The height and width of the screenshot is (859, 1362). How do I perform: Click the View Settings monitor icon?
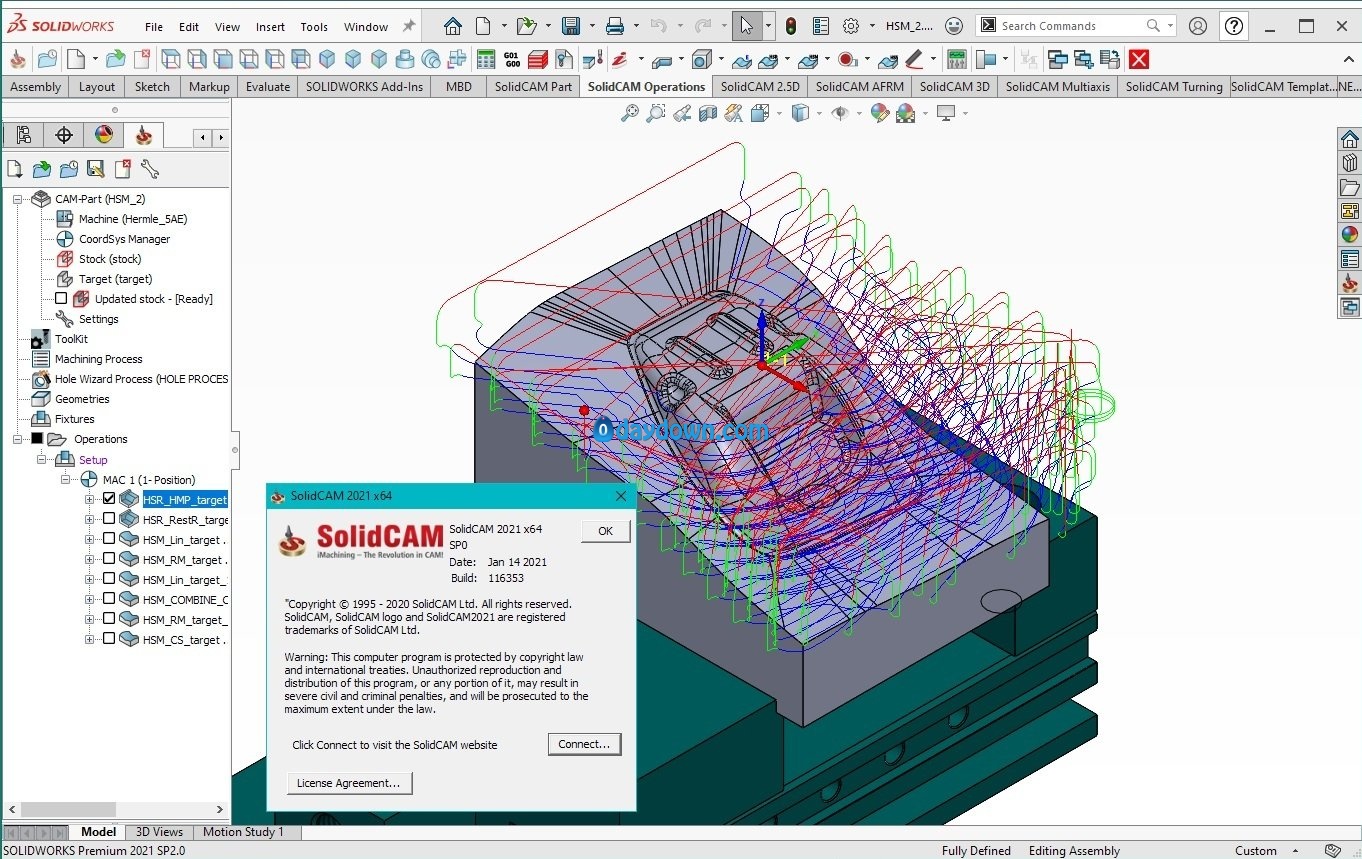click(x=946, y=114)
